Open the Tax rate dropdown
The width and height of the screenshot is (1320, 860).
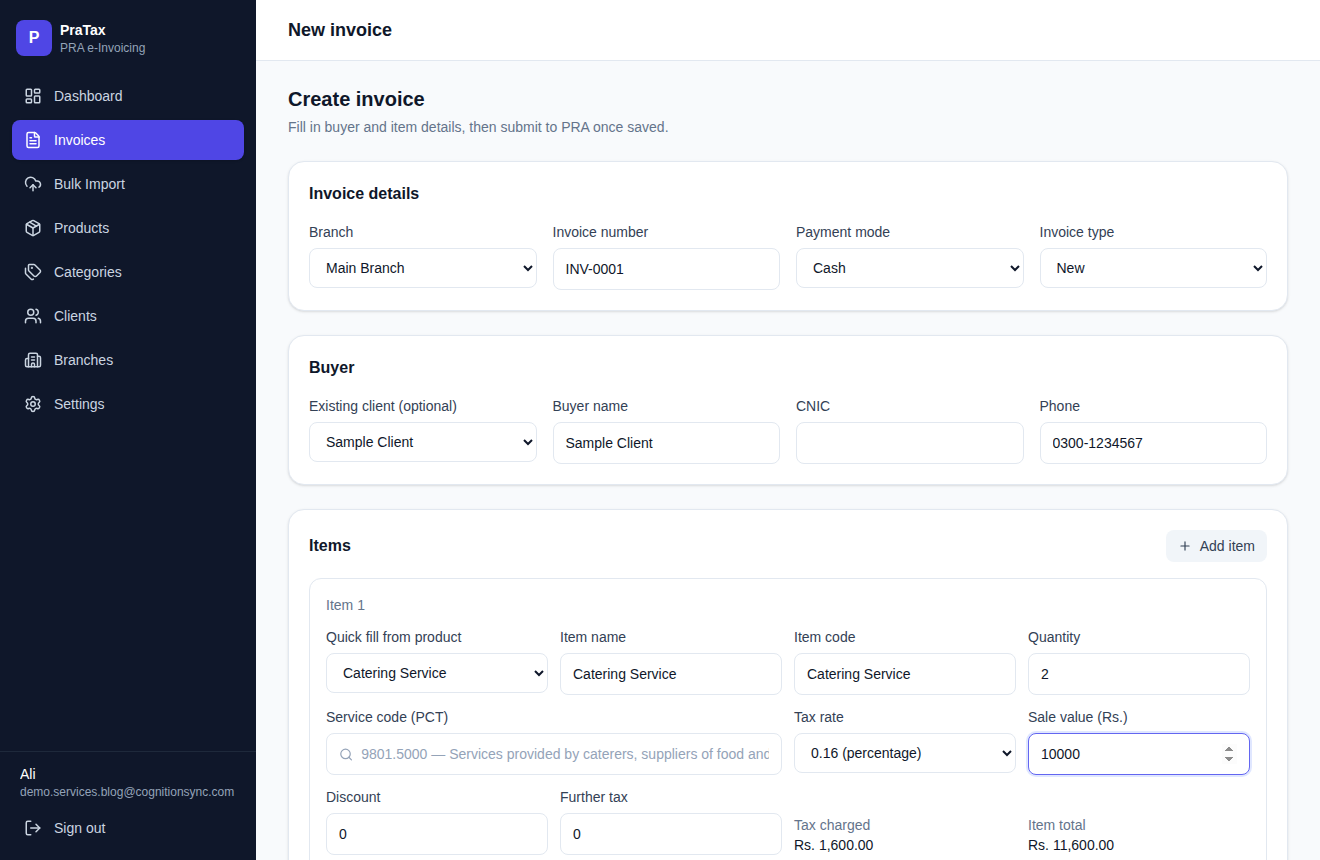pyautogui.click(x=905, y=753)
